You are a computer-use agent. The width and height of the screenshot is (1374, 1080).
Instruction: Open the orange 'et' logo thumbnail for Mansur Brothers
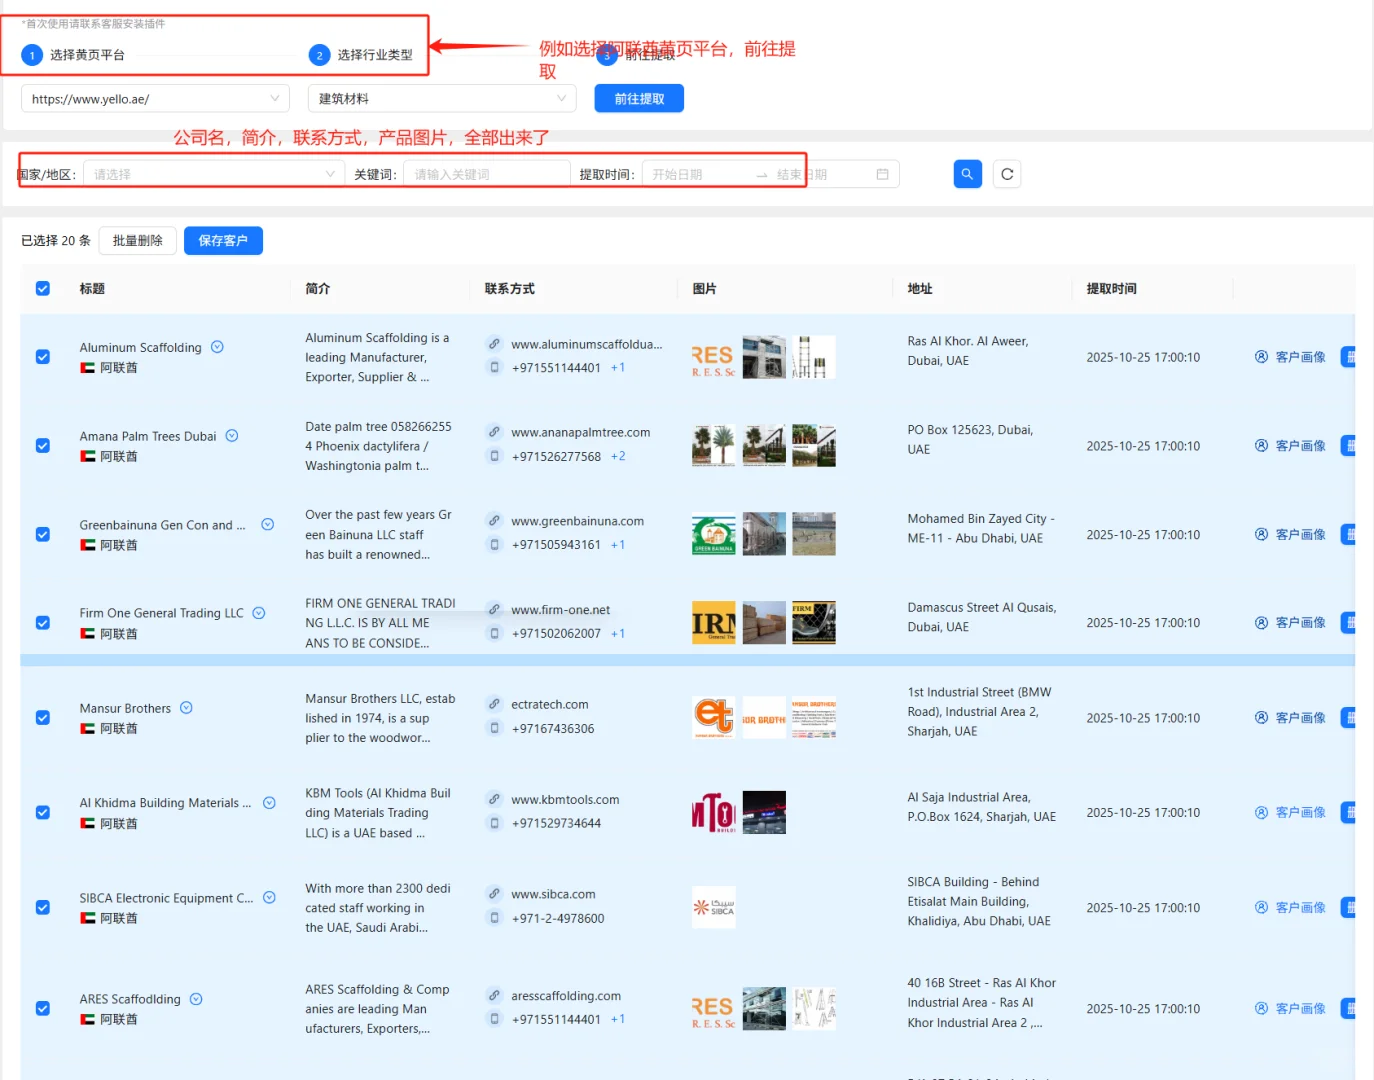(714, 718)
